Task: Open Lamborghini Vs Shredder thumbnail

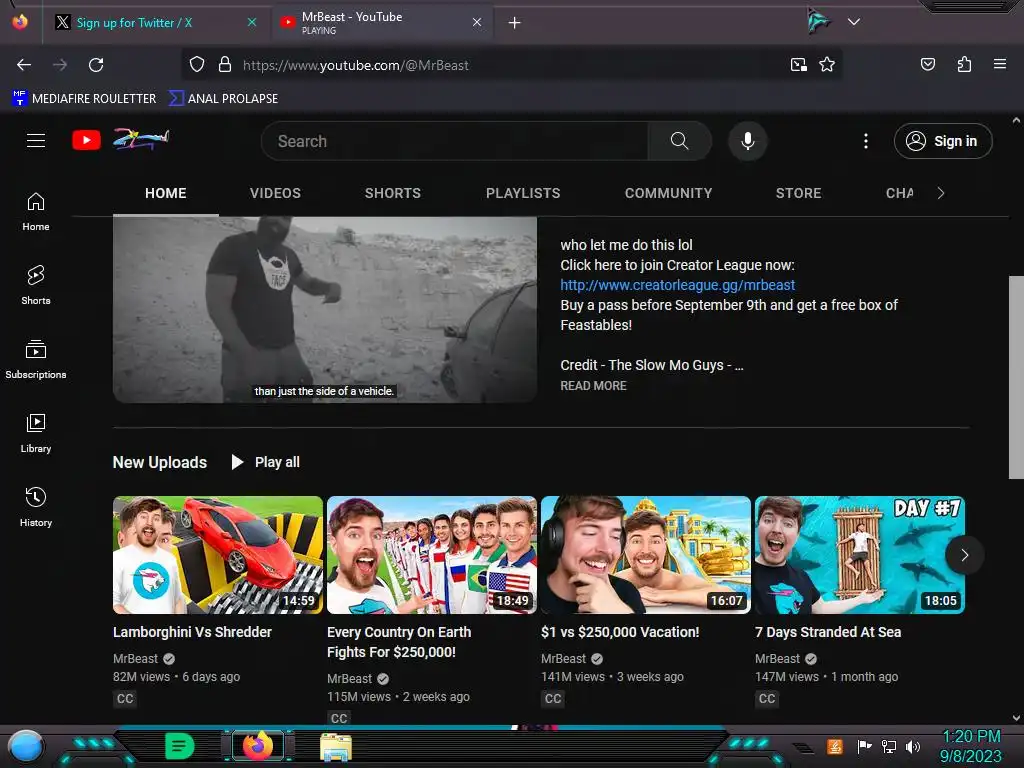Action: coord(217,555)
